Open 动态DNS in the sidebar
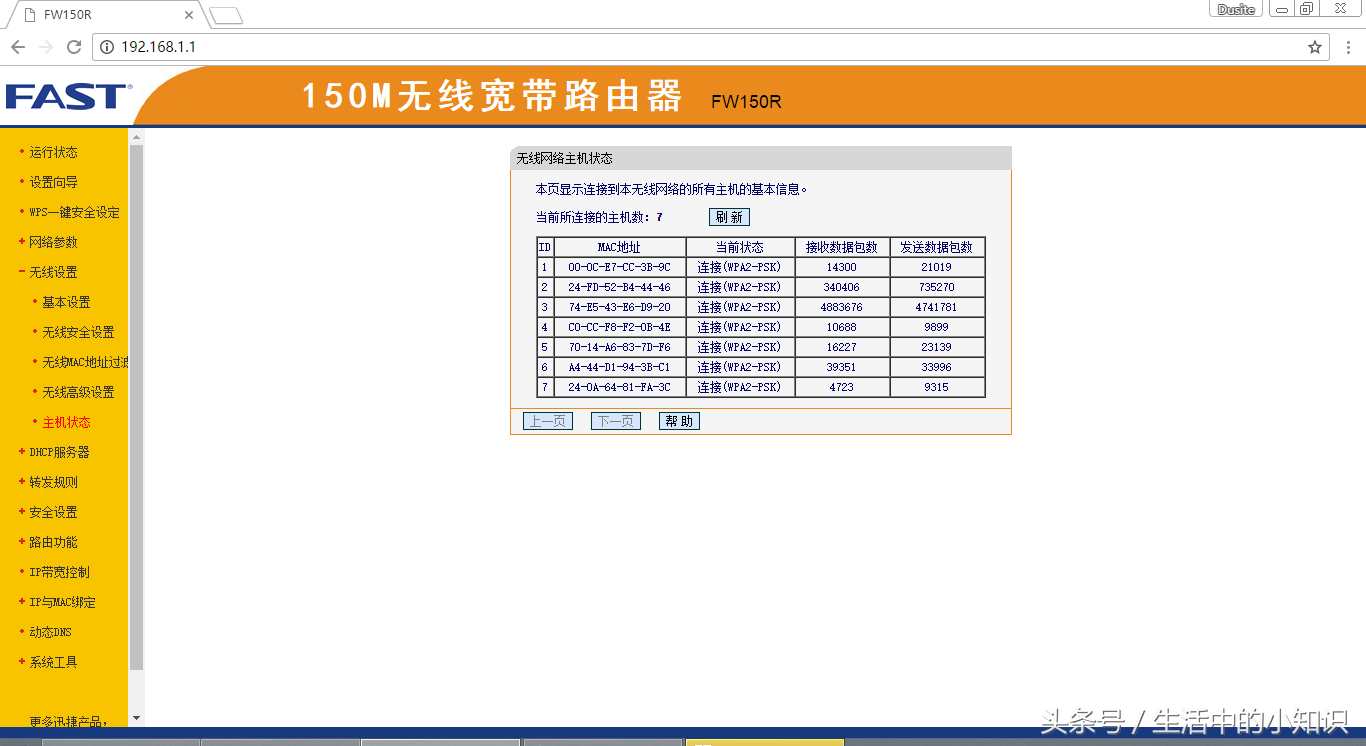1366x746 pixels. (50, 632)
